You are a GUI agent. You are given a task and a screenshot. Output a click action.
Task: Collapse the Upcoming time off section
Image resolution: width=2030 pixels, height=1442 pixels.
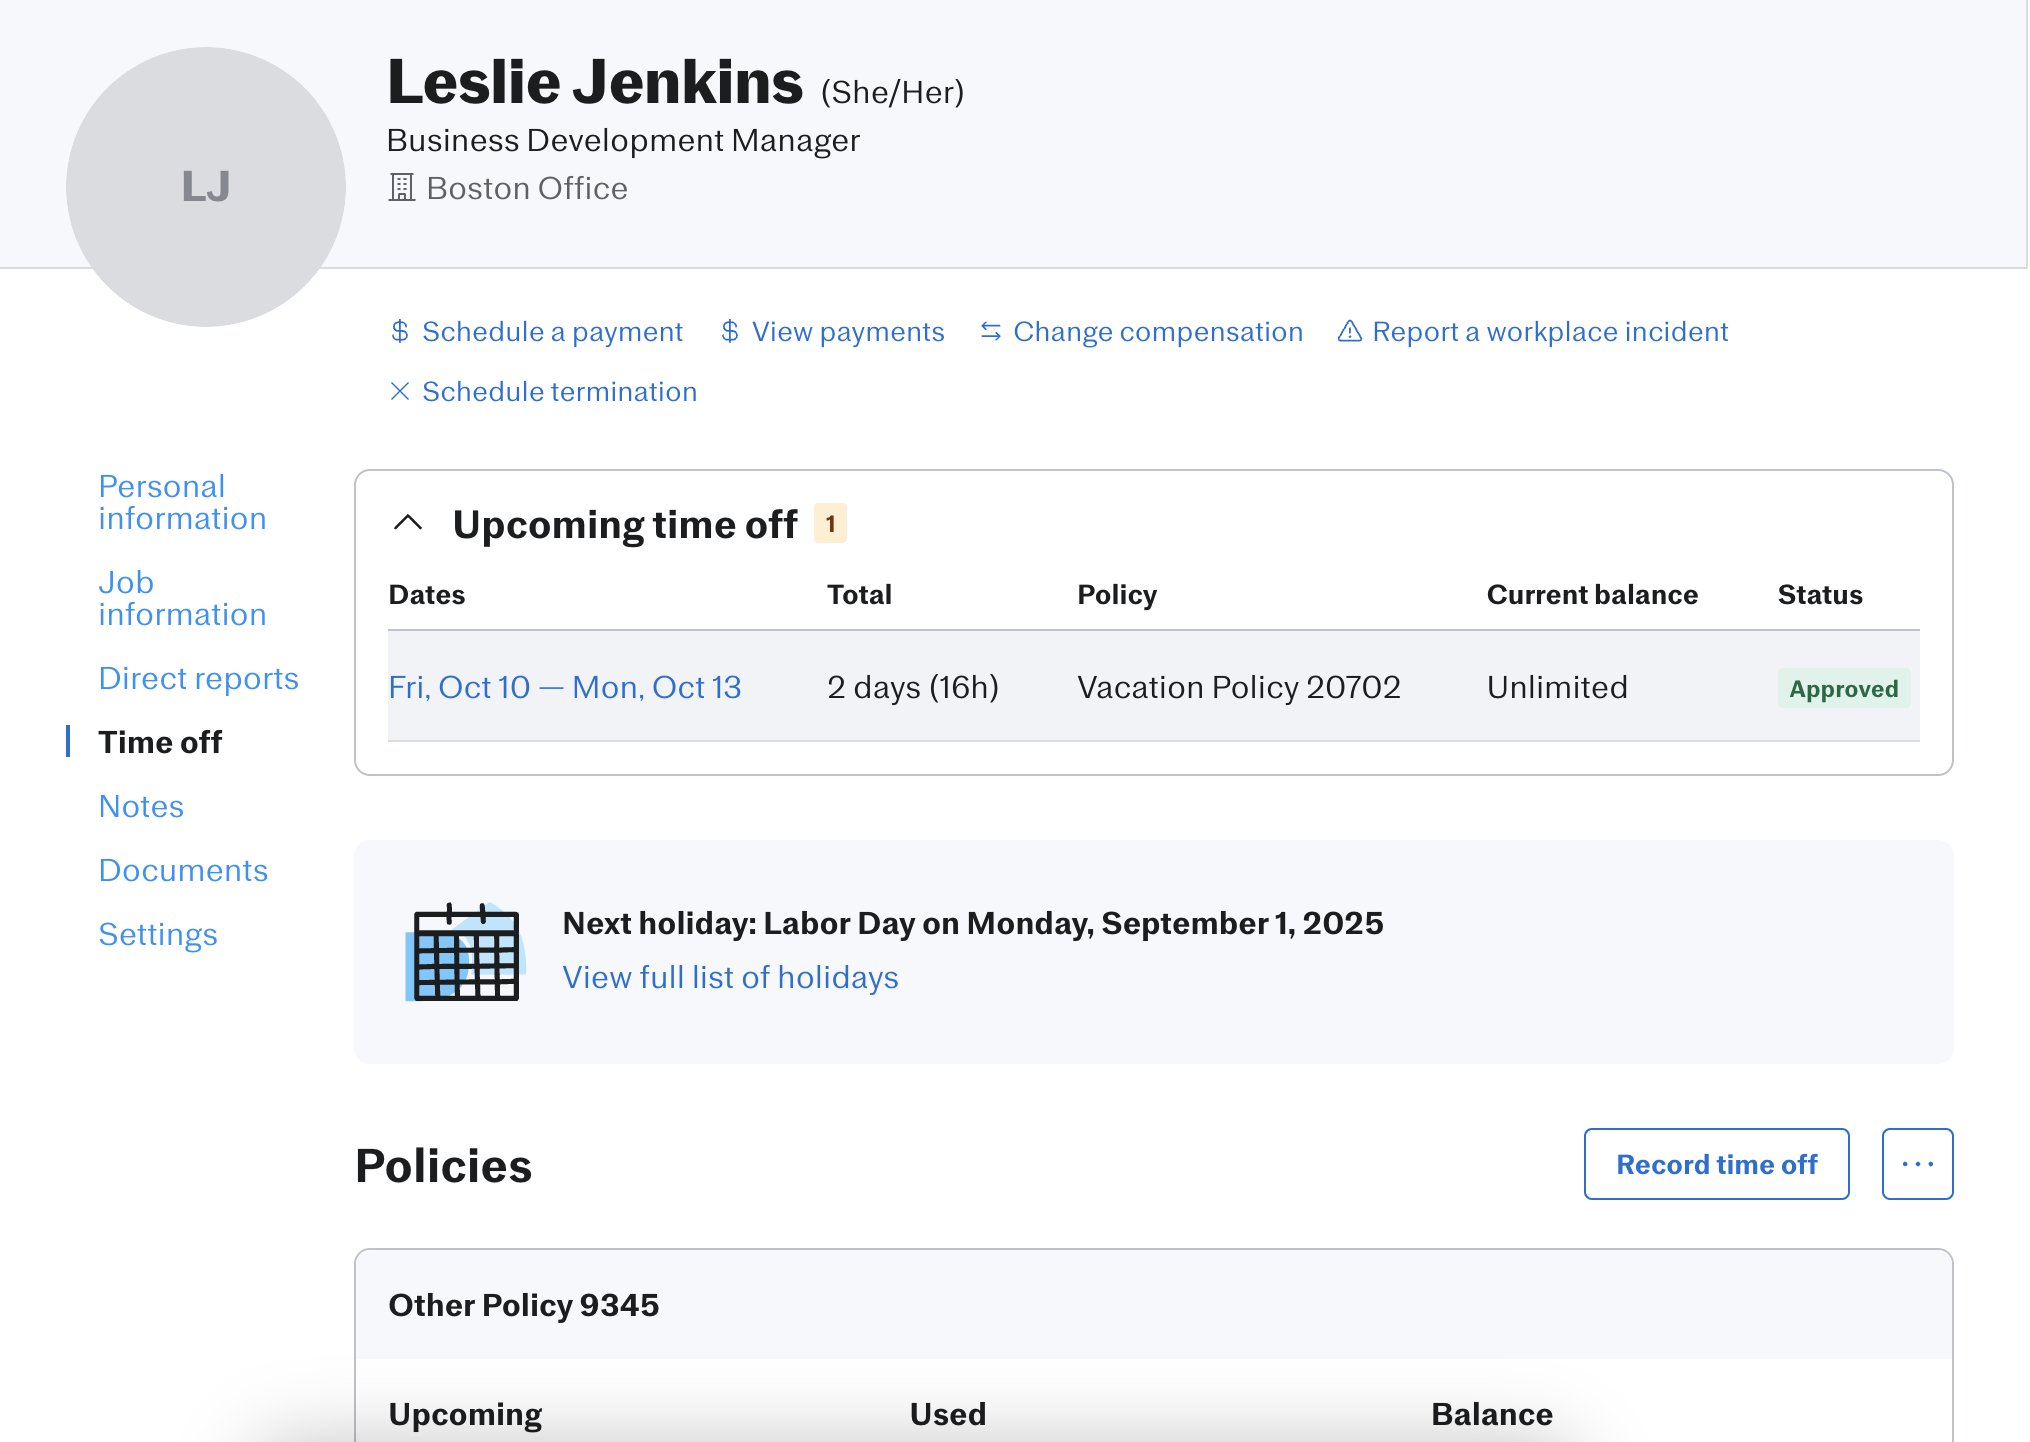[408, 523]
